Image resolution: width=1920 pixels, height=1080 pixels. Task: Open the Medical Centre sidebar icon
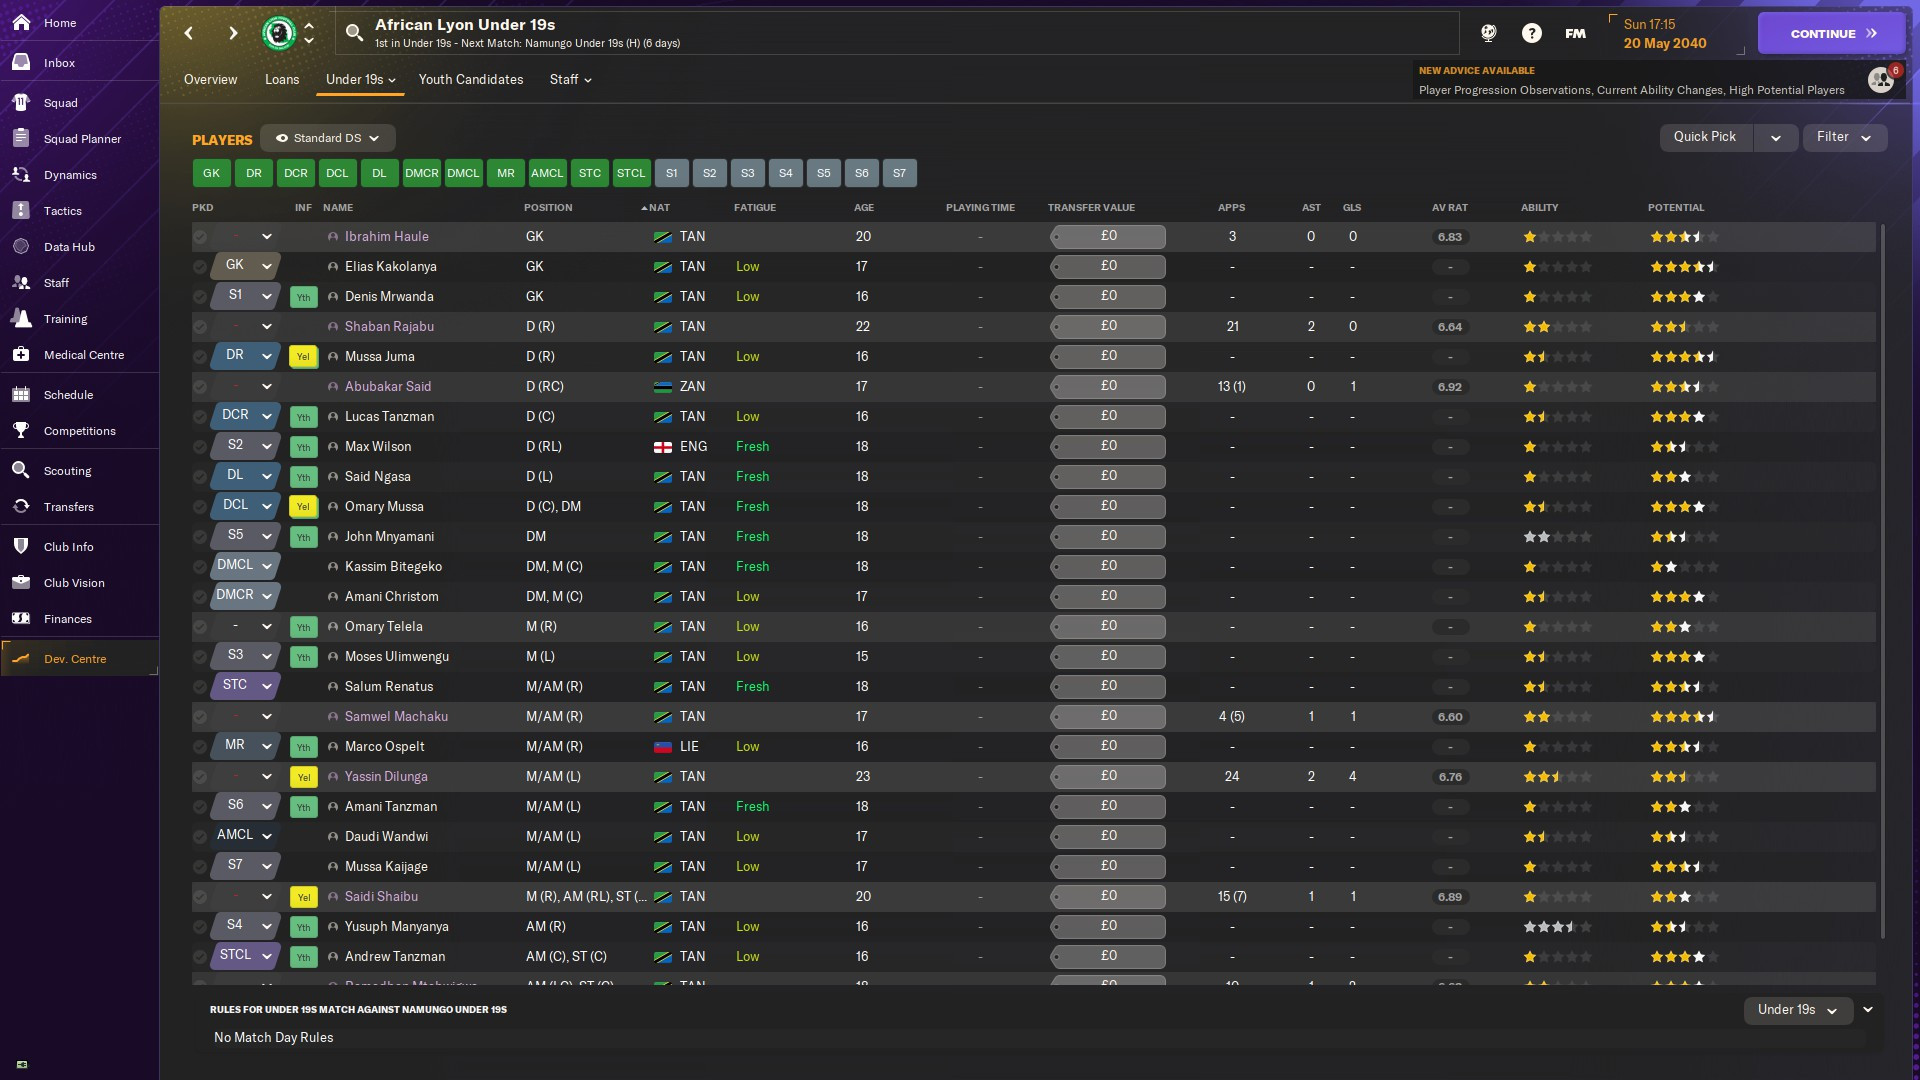[x=21, y=355]
